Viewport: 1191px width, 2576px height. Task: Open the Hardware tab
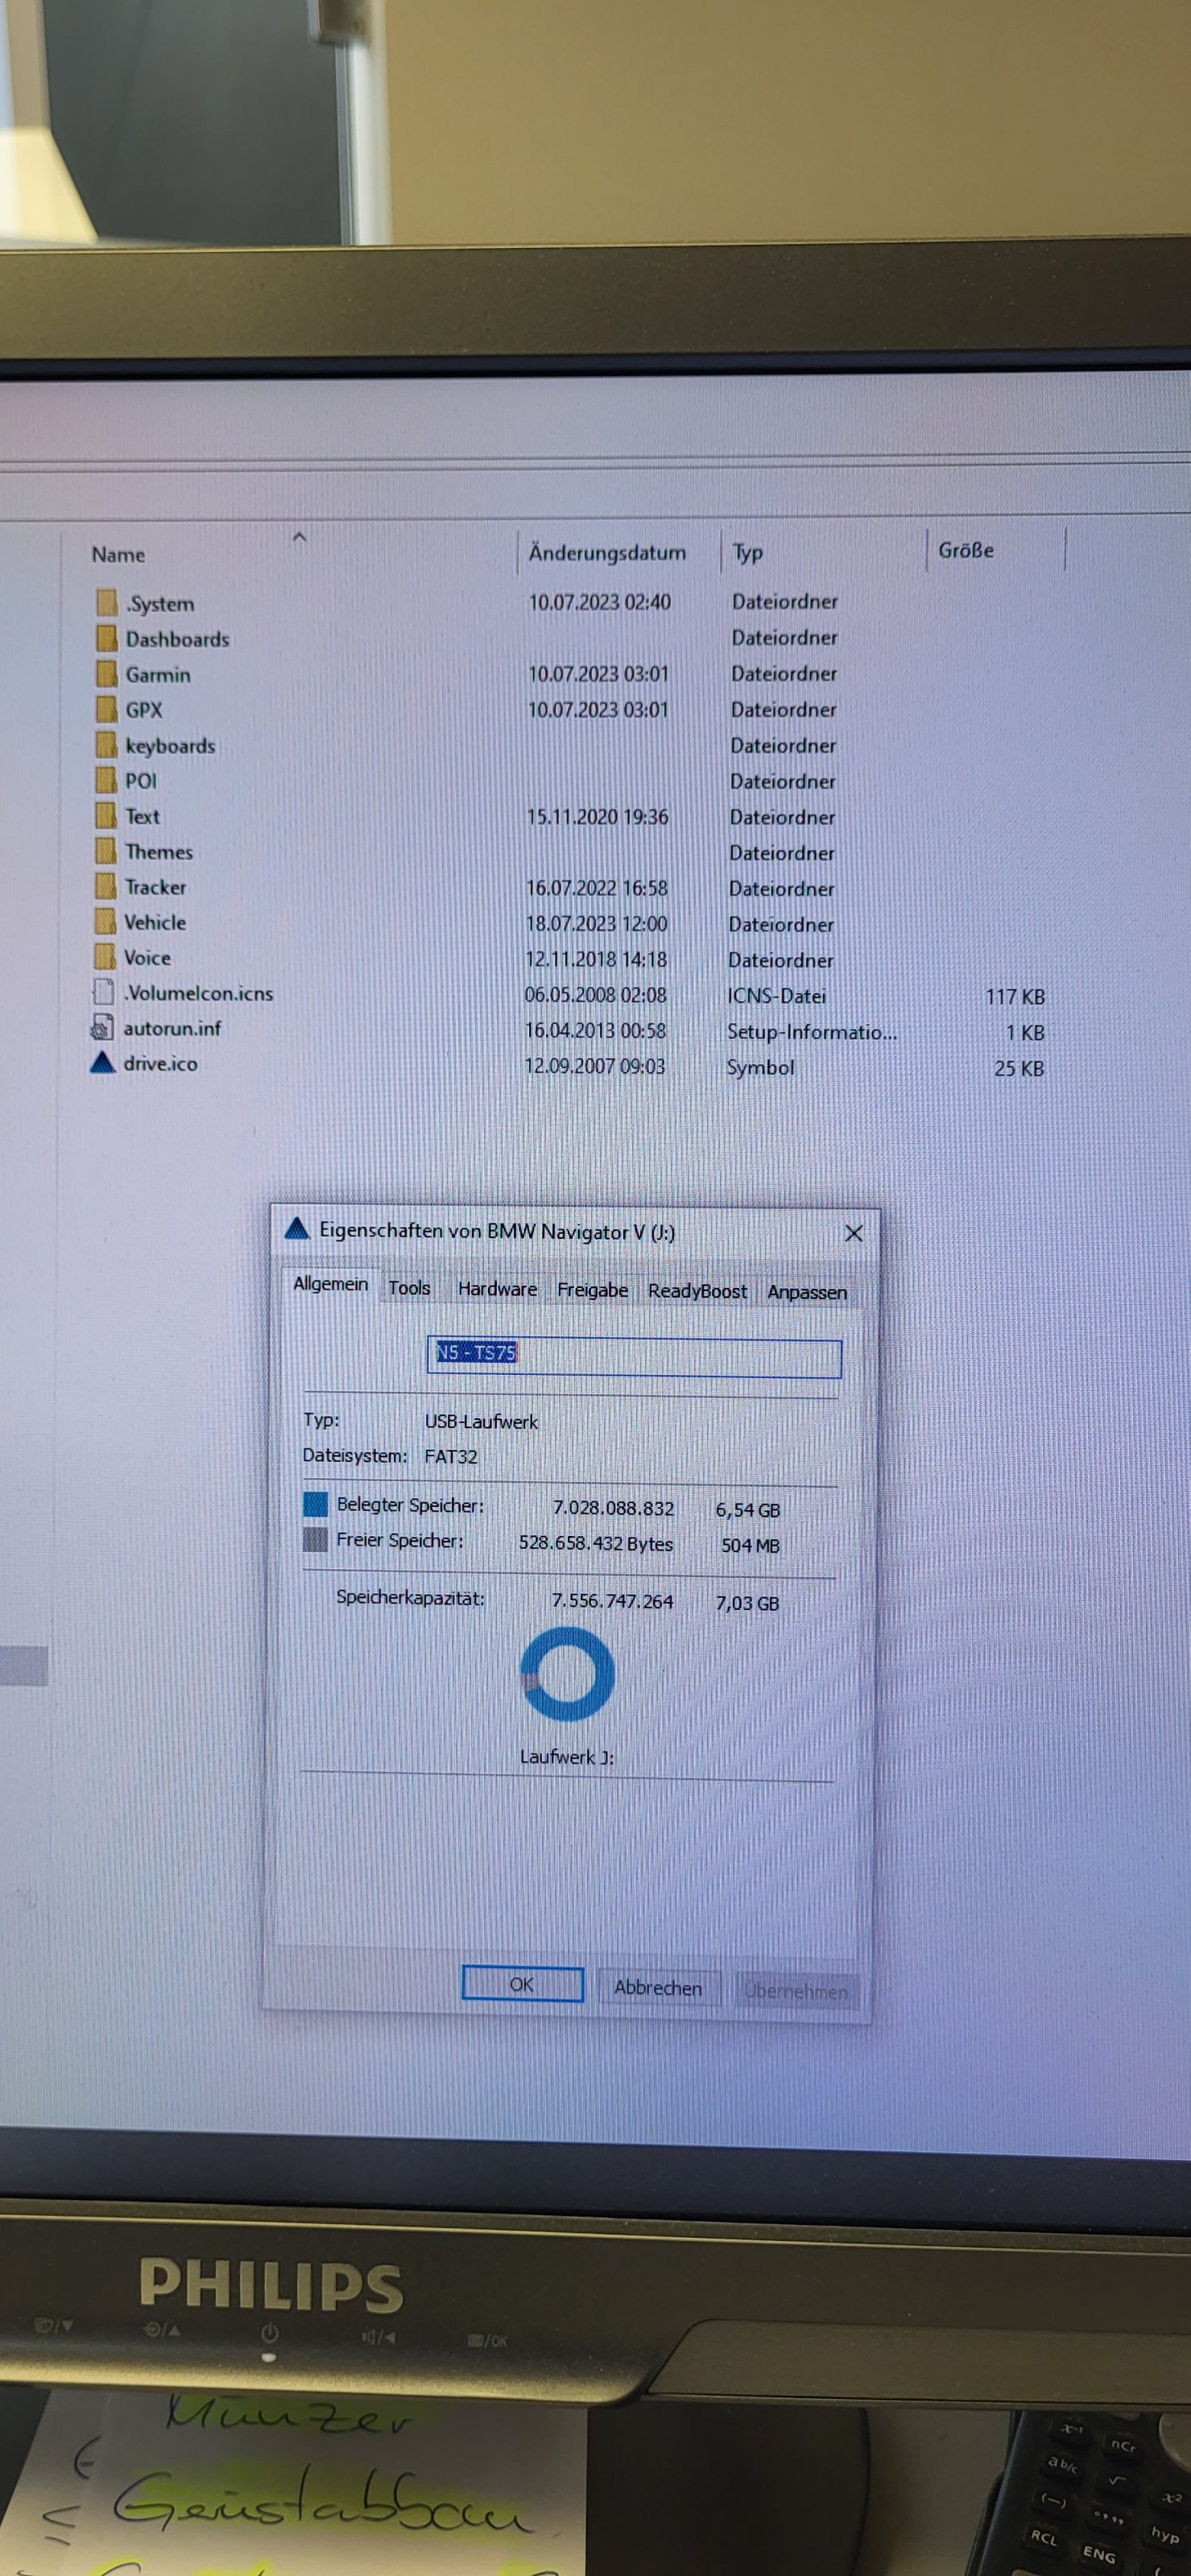point(497,1289)
